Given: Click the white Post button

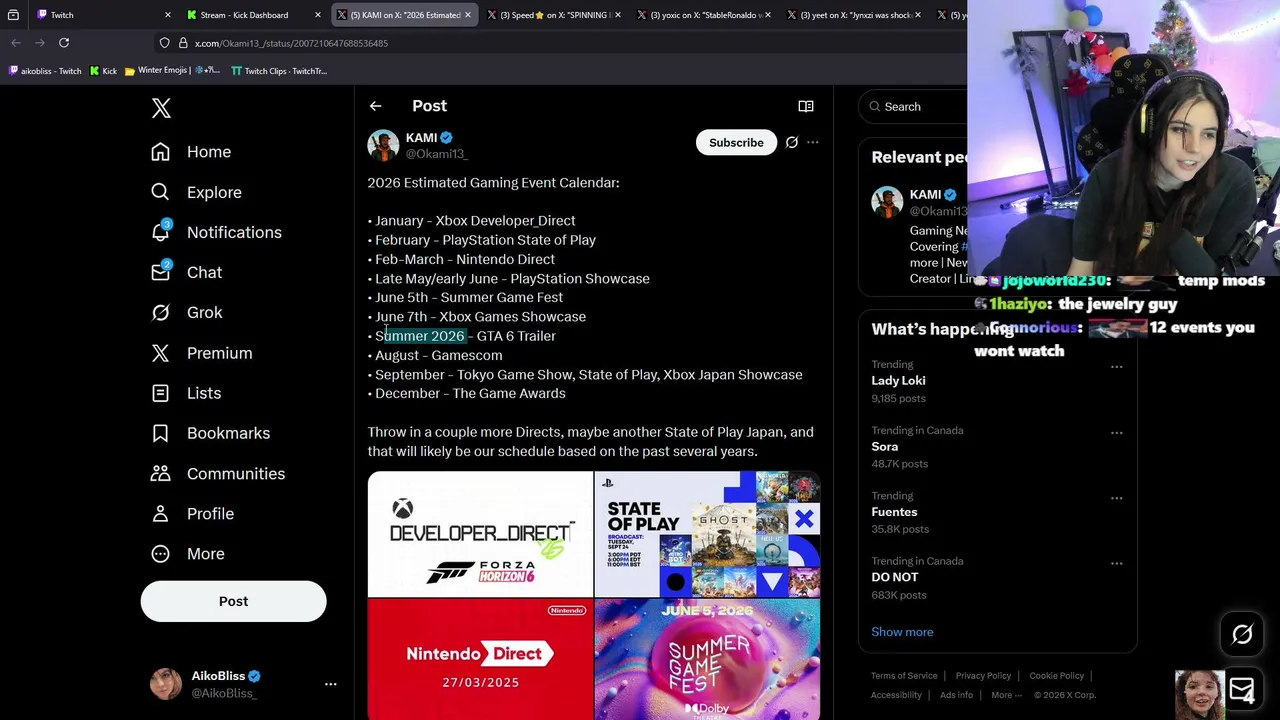Looking at the screenshot, I should click(x=233, y=601).
